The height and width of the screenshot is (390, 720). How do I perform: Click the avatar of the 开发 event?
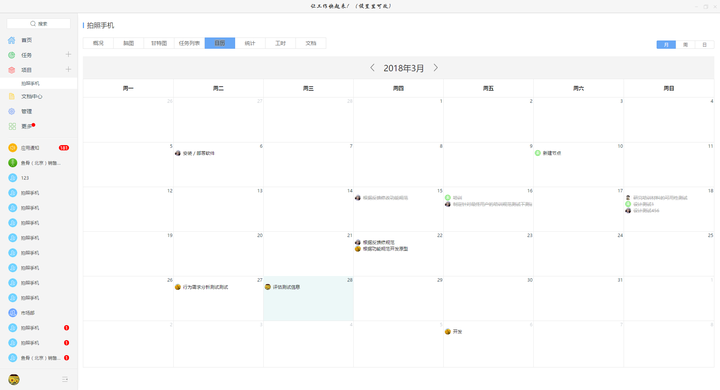pos(448,332)
